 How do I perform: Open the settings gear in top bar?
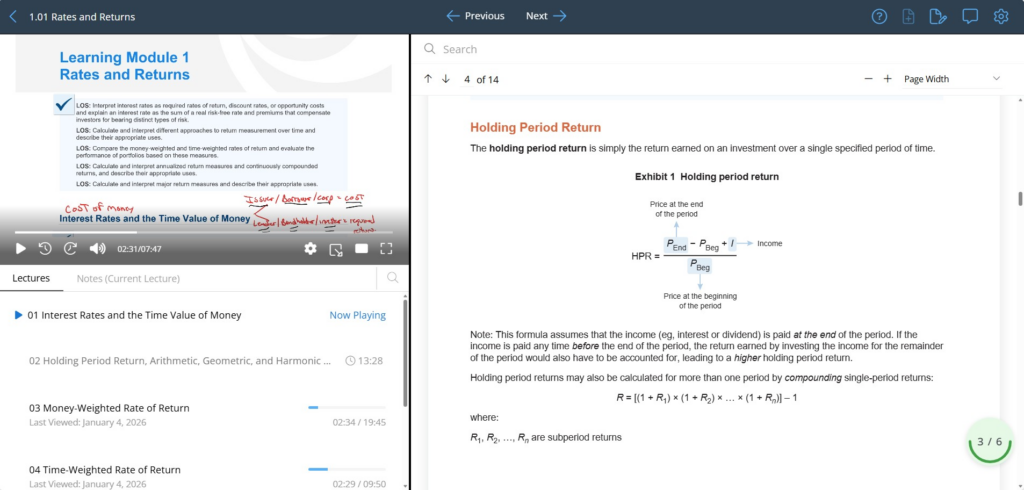[1000, 16]
